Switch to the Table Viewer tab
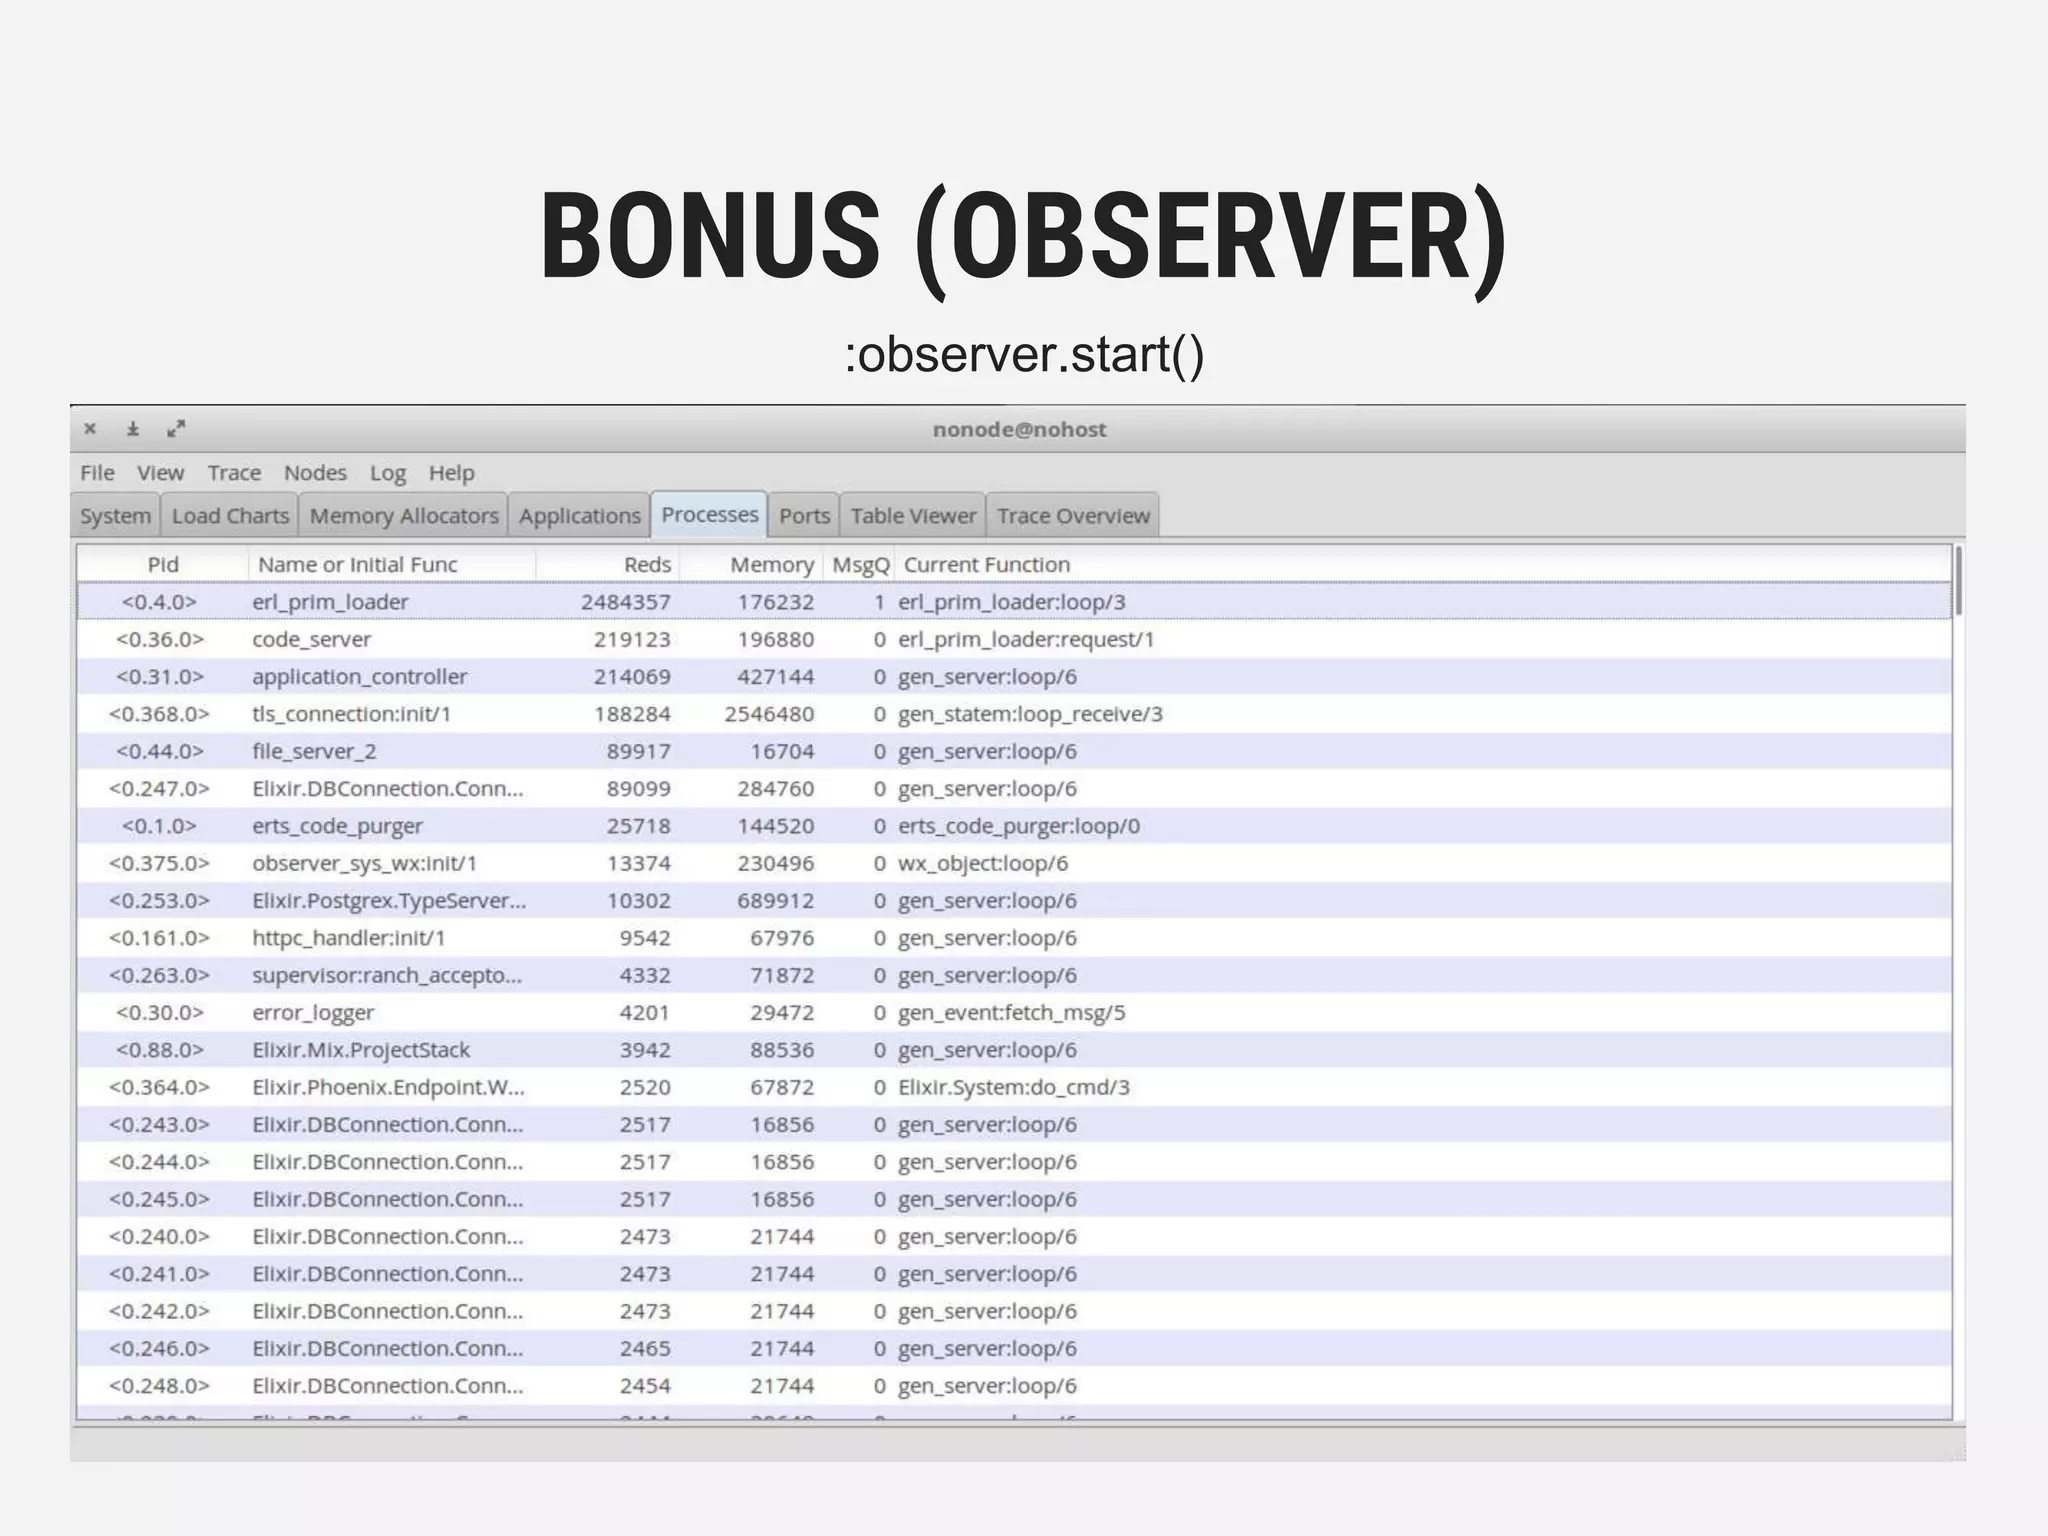The height and width of the screenshot is (1536, 2048). pos(913,515)
